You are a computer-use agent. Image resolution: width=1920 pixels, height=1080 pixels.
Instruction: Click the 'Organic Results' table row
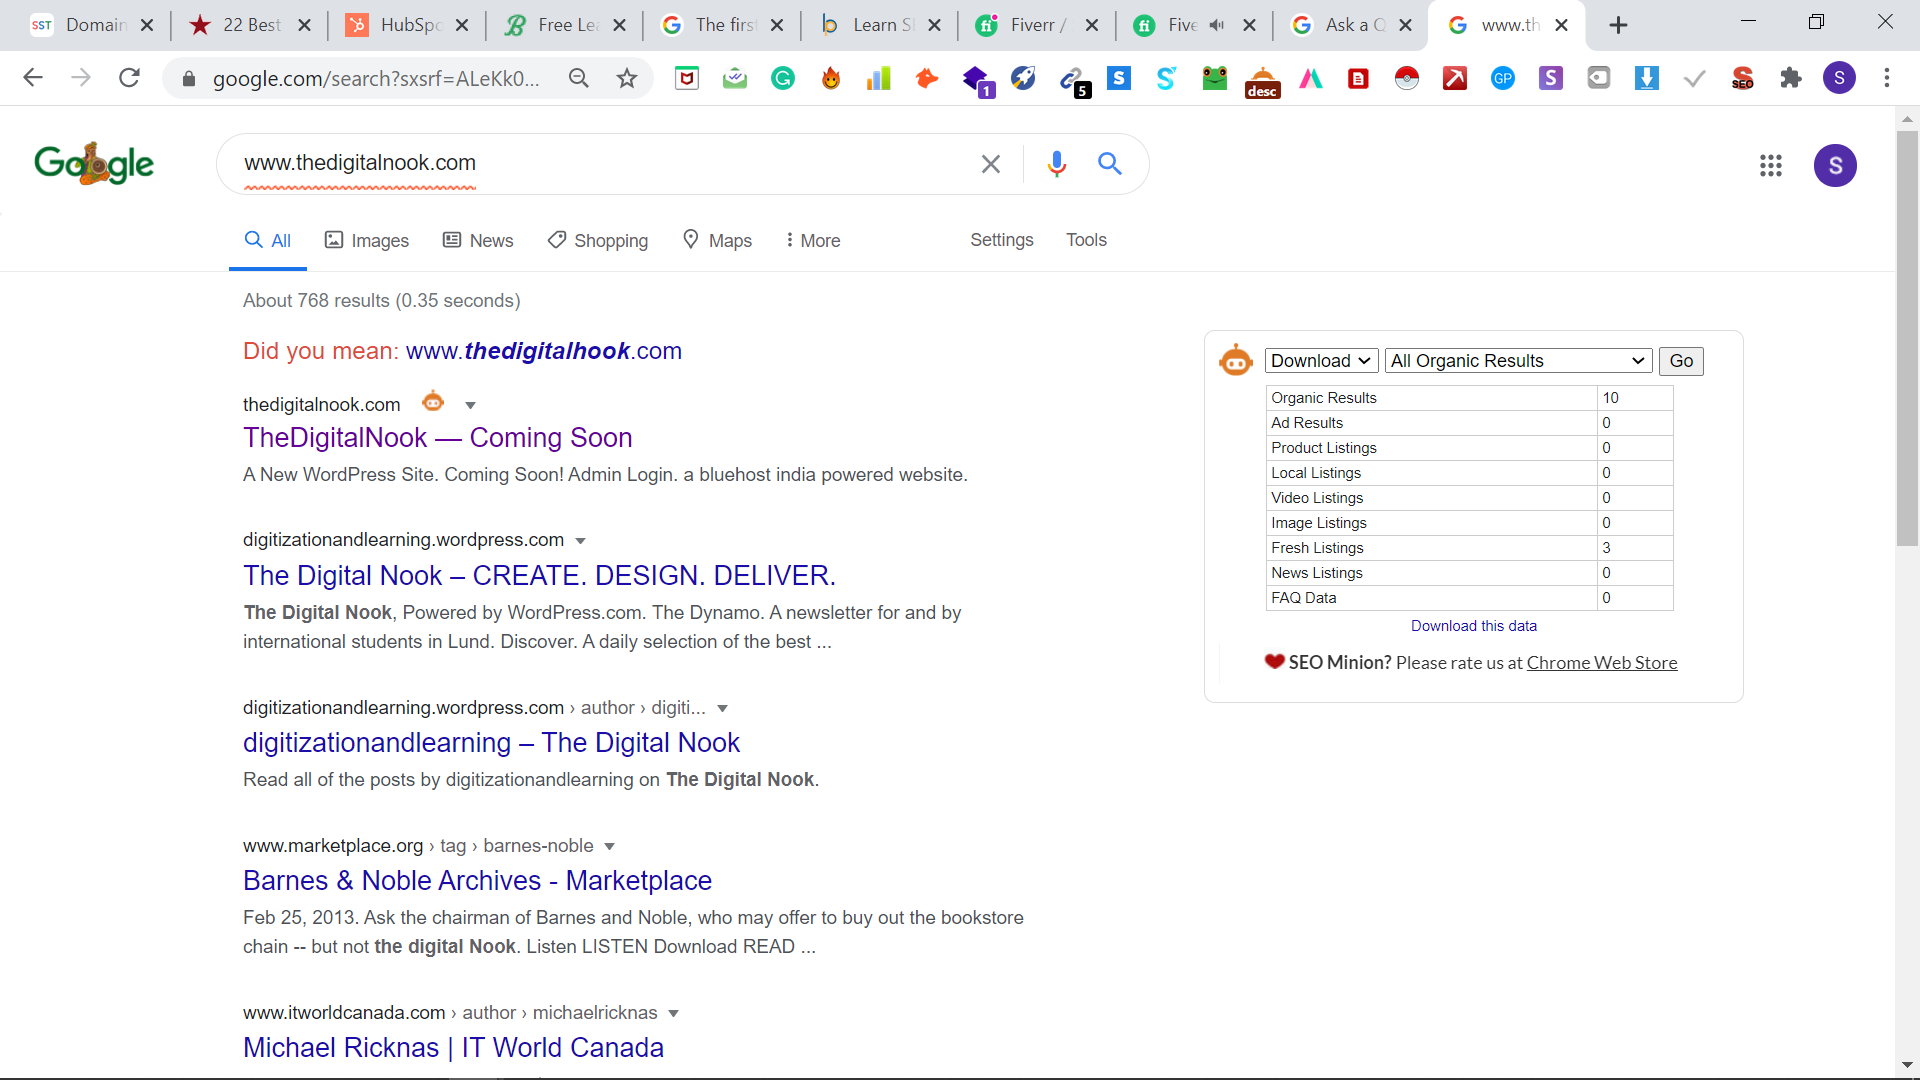tap(1469, 398)
